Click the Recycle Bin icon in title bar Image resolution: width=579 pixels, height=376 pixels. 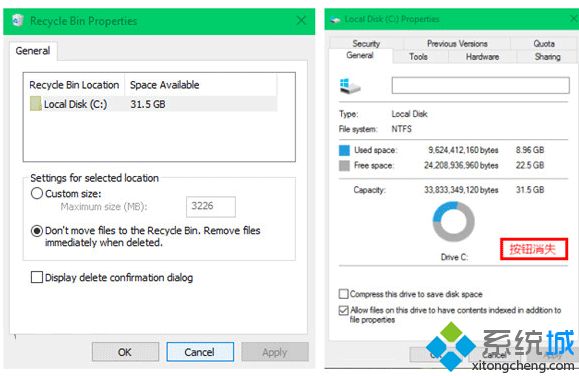[17, 20]
